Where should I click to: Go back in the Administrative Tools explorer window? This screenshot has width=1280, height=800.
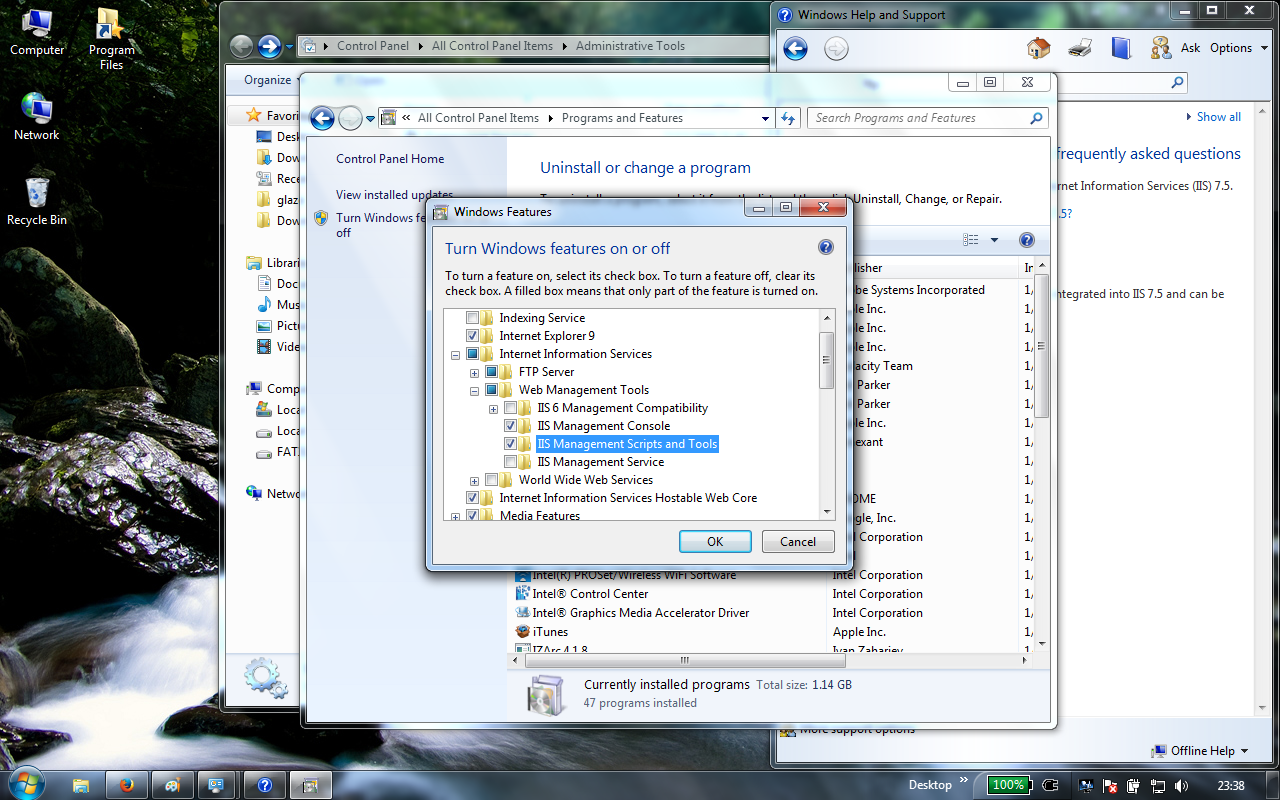coord(241,46)
